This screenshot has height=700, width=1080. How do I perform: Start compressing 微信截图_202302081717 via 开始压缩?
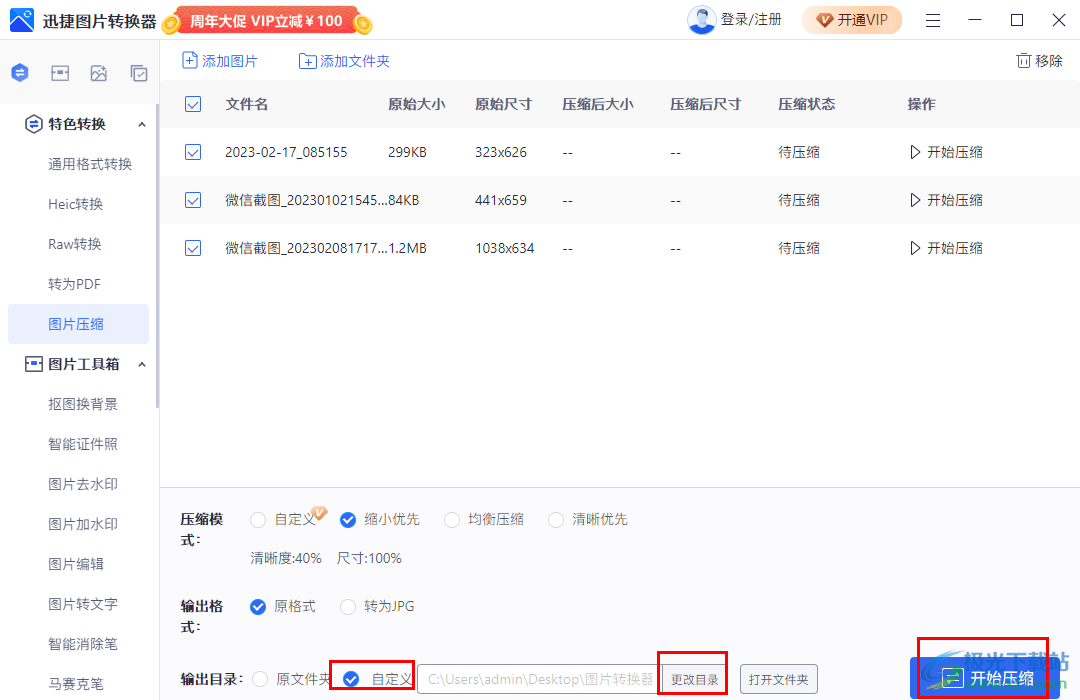click(946, 247)
